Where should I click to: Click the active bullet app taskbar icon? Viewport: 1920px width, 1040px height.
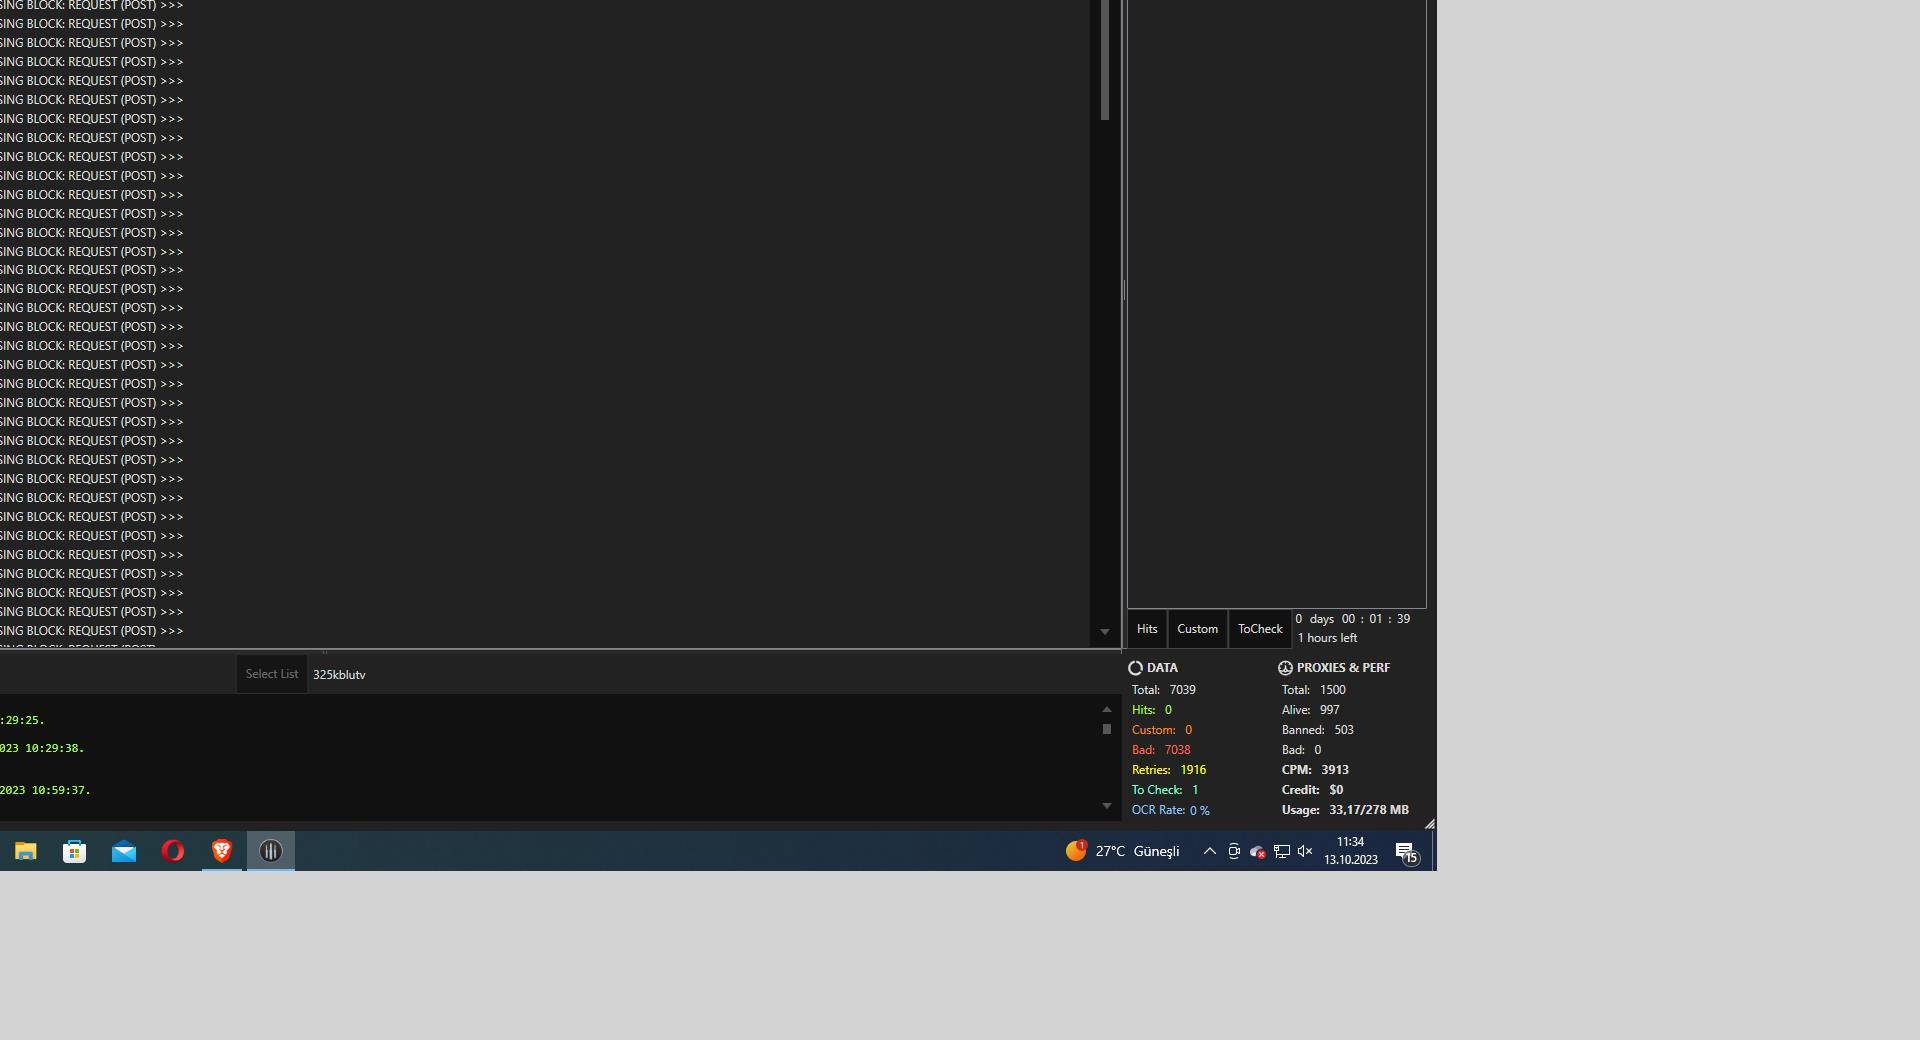click(271, 851)
